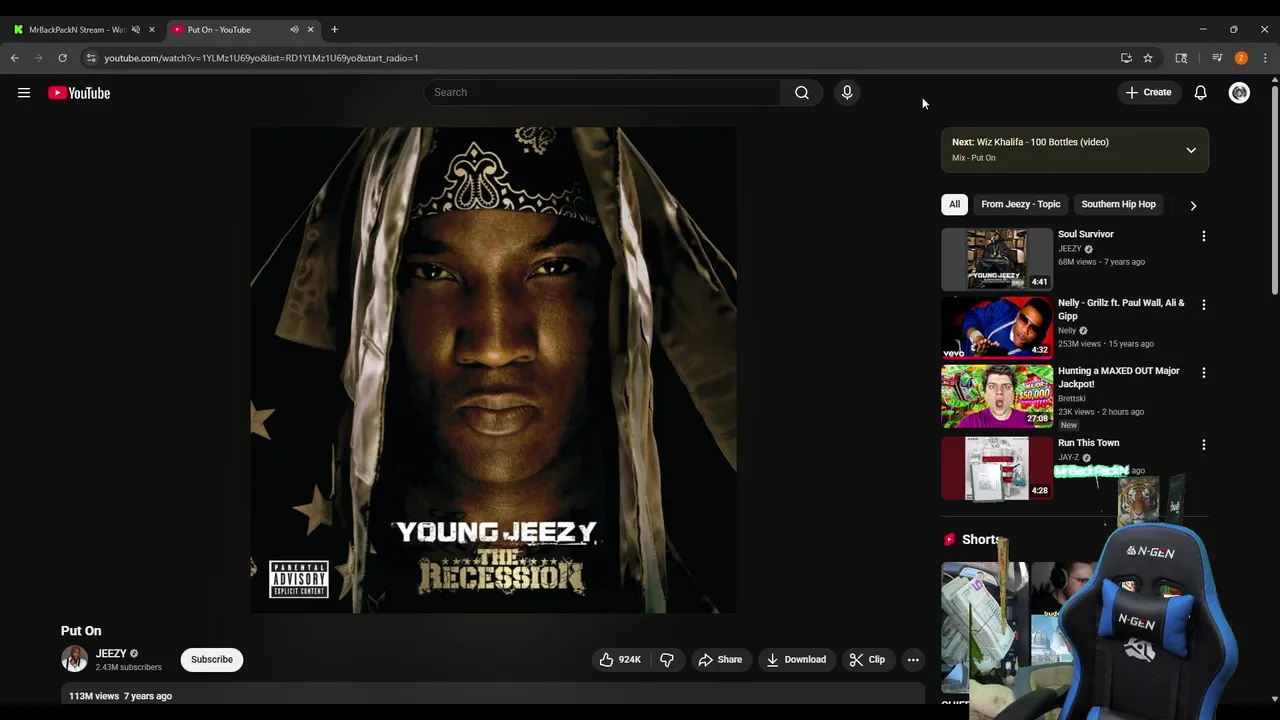This screenshot has height=720, width=1280.
Task: Like the video with thumbs up
Action: click(x=620, y=660)
